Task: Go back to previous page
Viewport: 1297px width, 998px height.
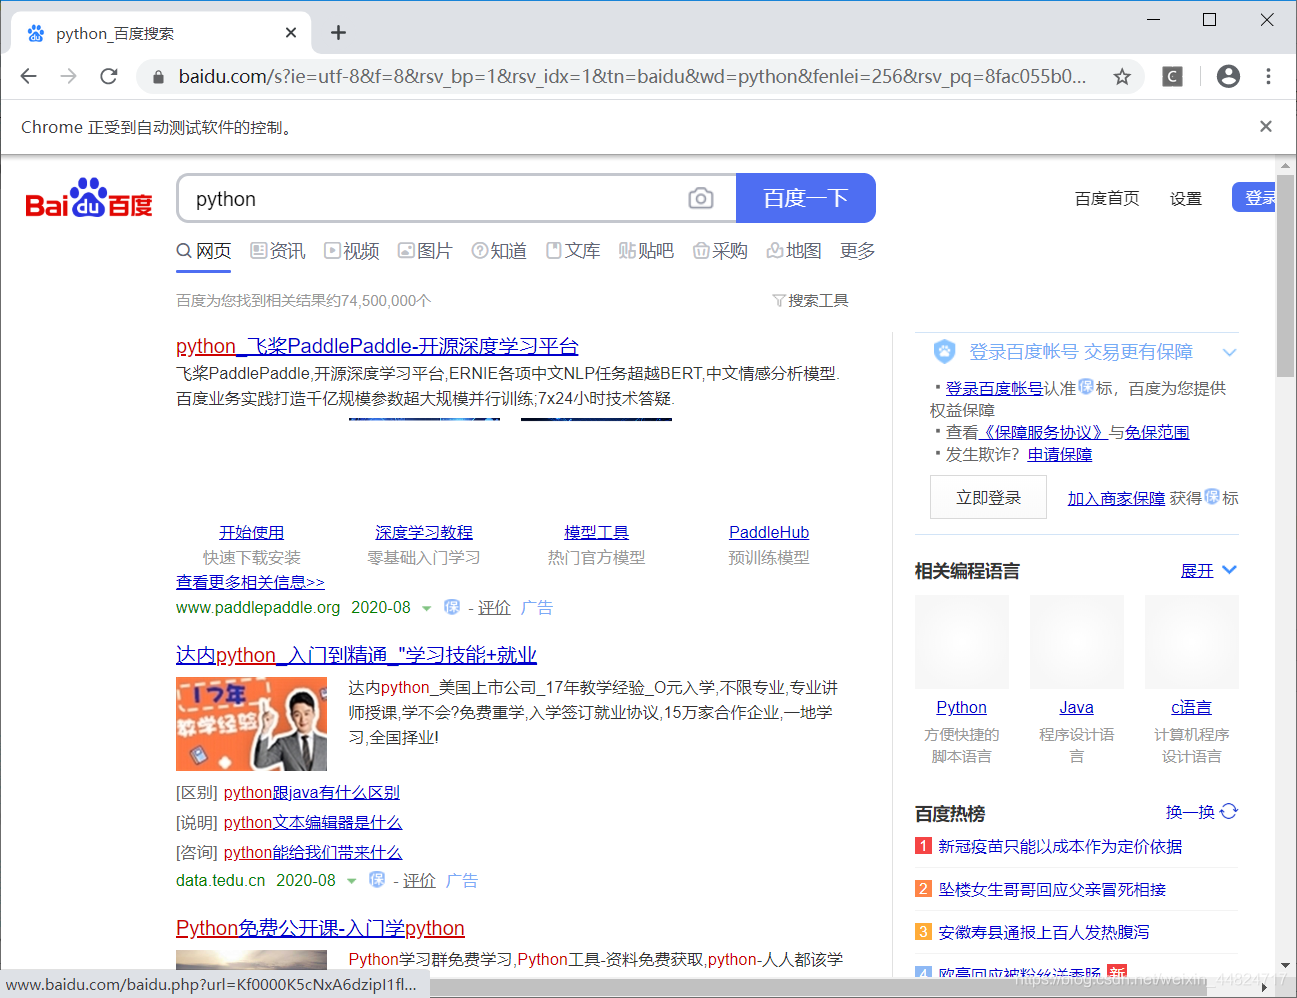Action: point(28,76)
